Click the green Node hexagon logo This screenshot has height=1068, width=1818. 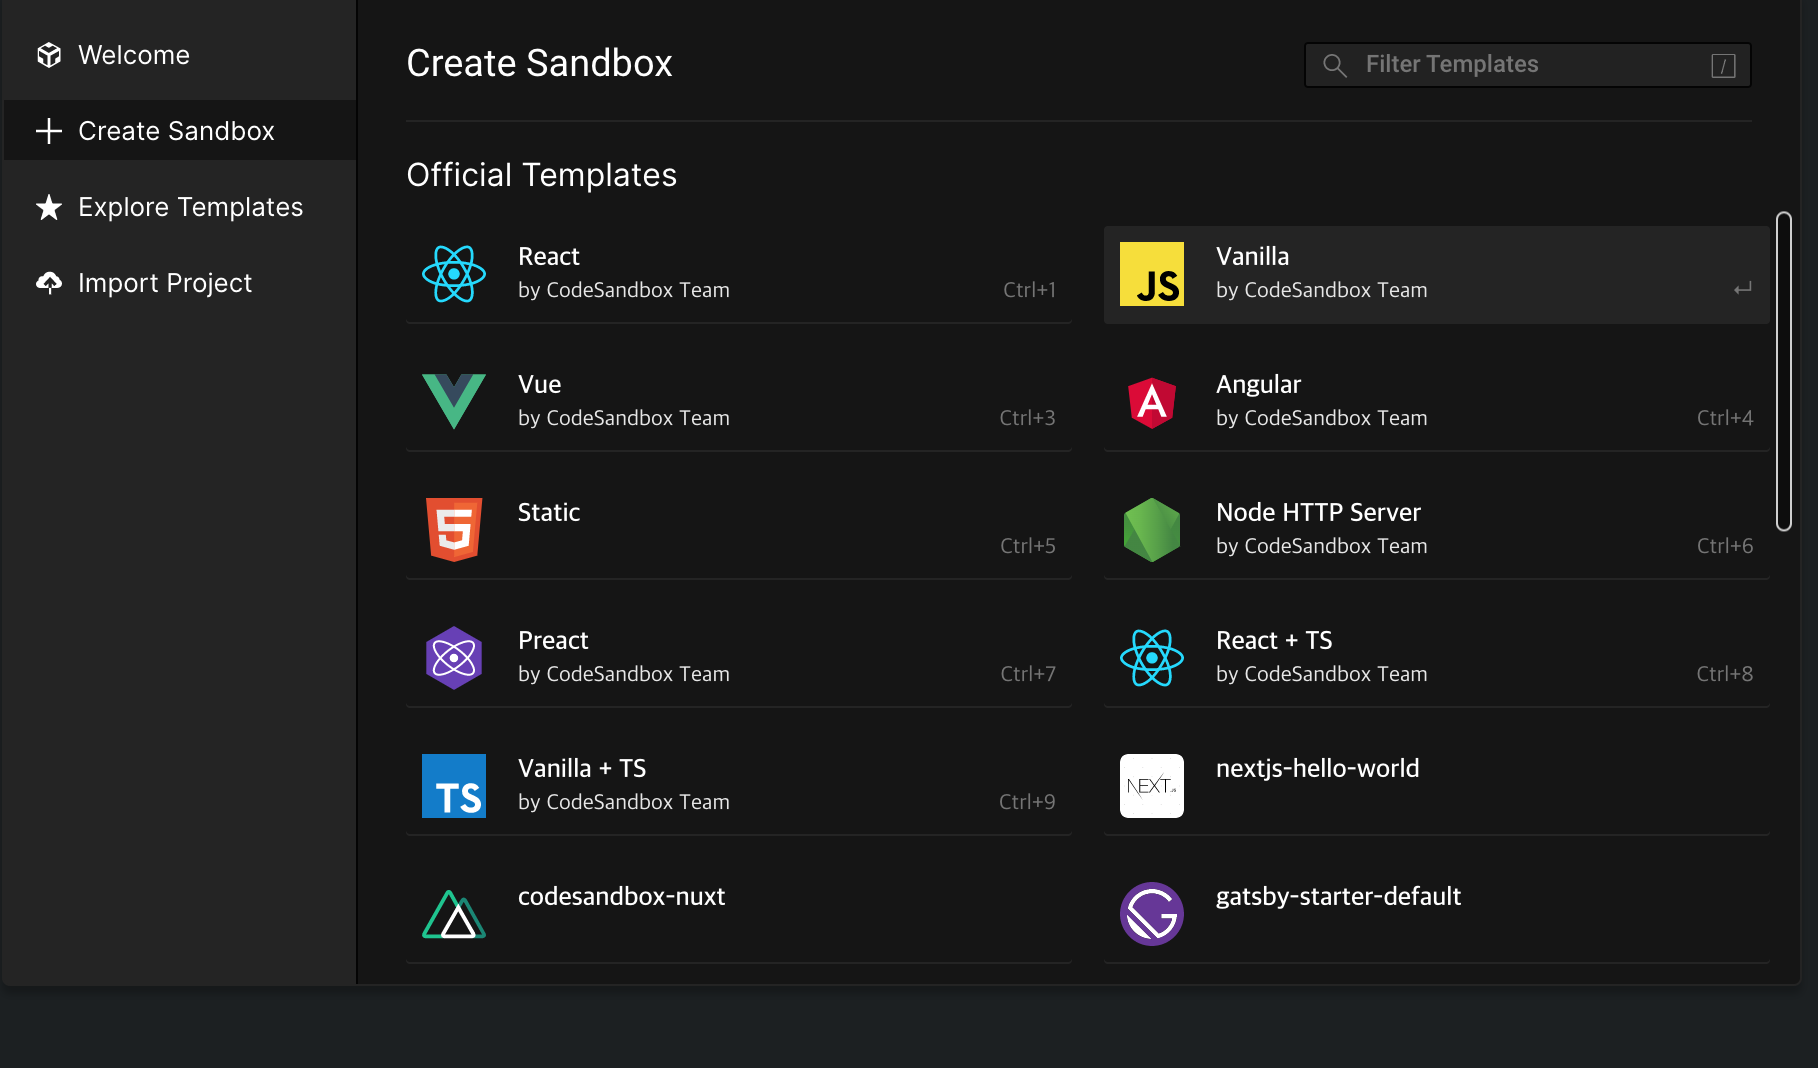coord(1152,530)
